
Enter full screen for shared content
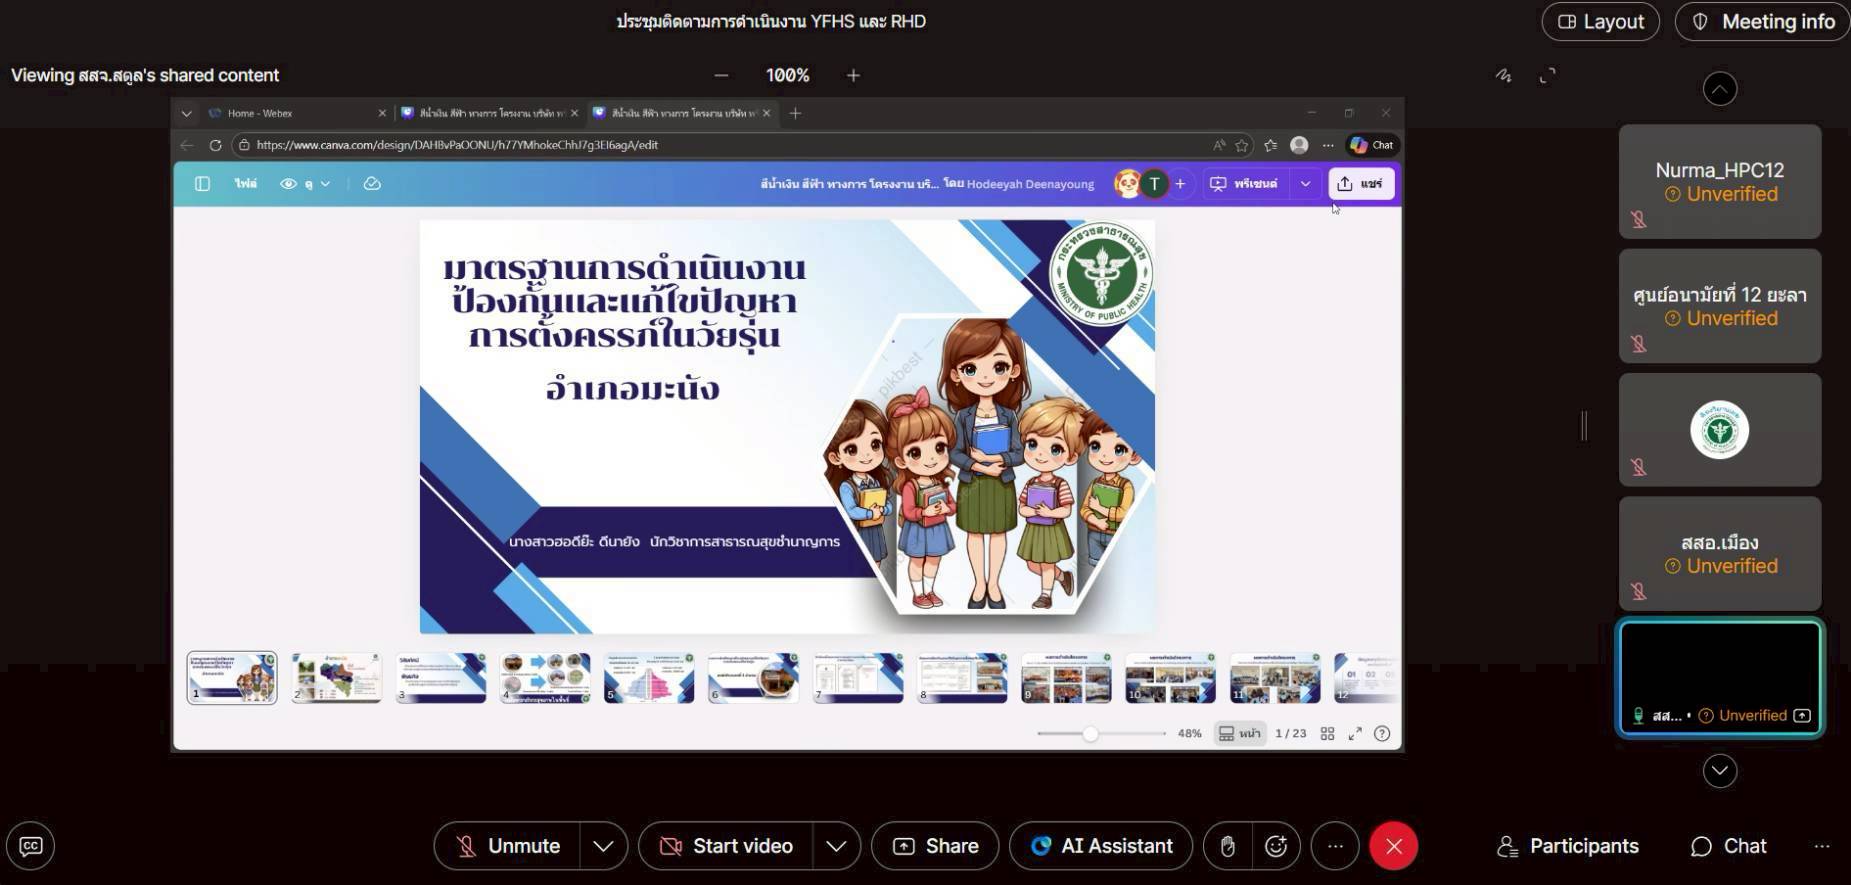(x=1547, y=76)
